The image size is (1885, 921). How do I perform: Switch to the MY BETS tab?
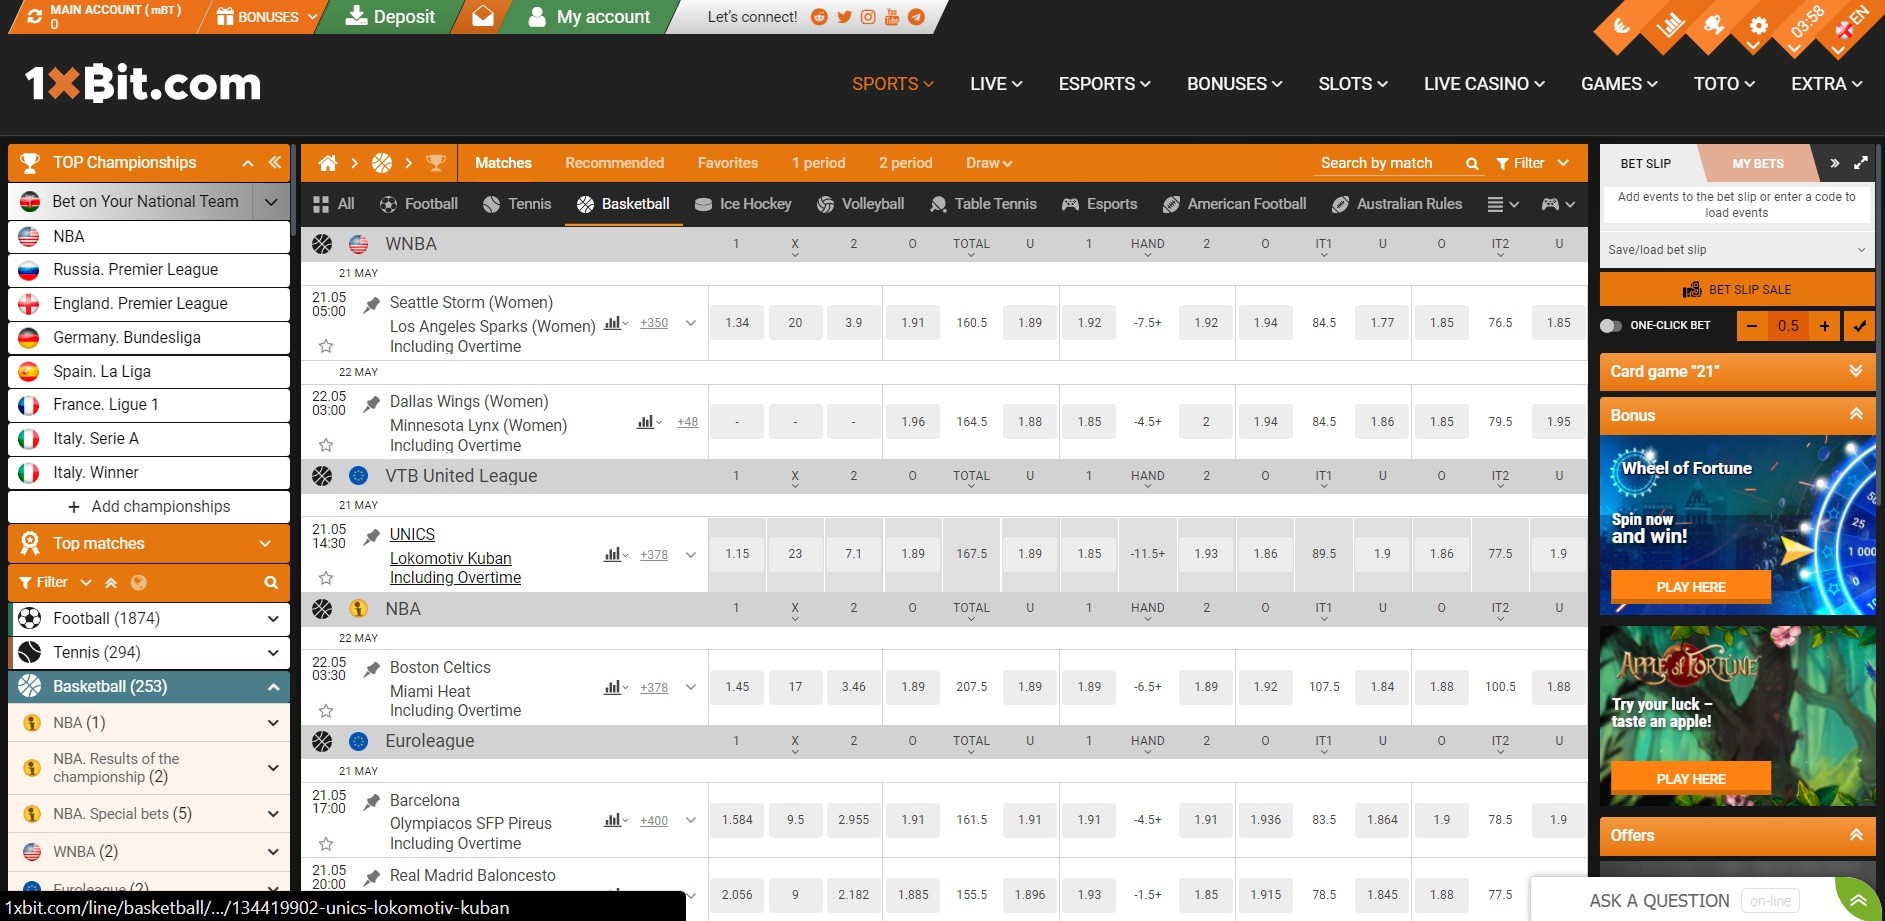pos(1758,163)
